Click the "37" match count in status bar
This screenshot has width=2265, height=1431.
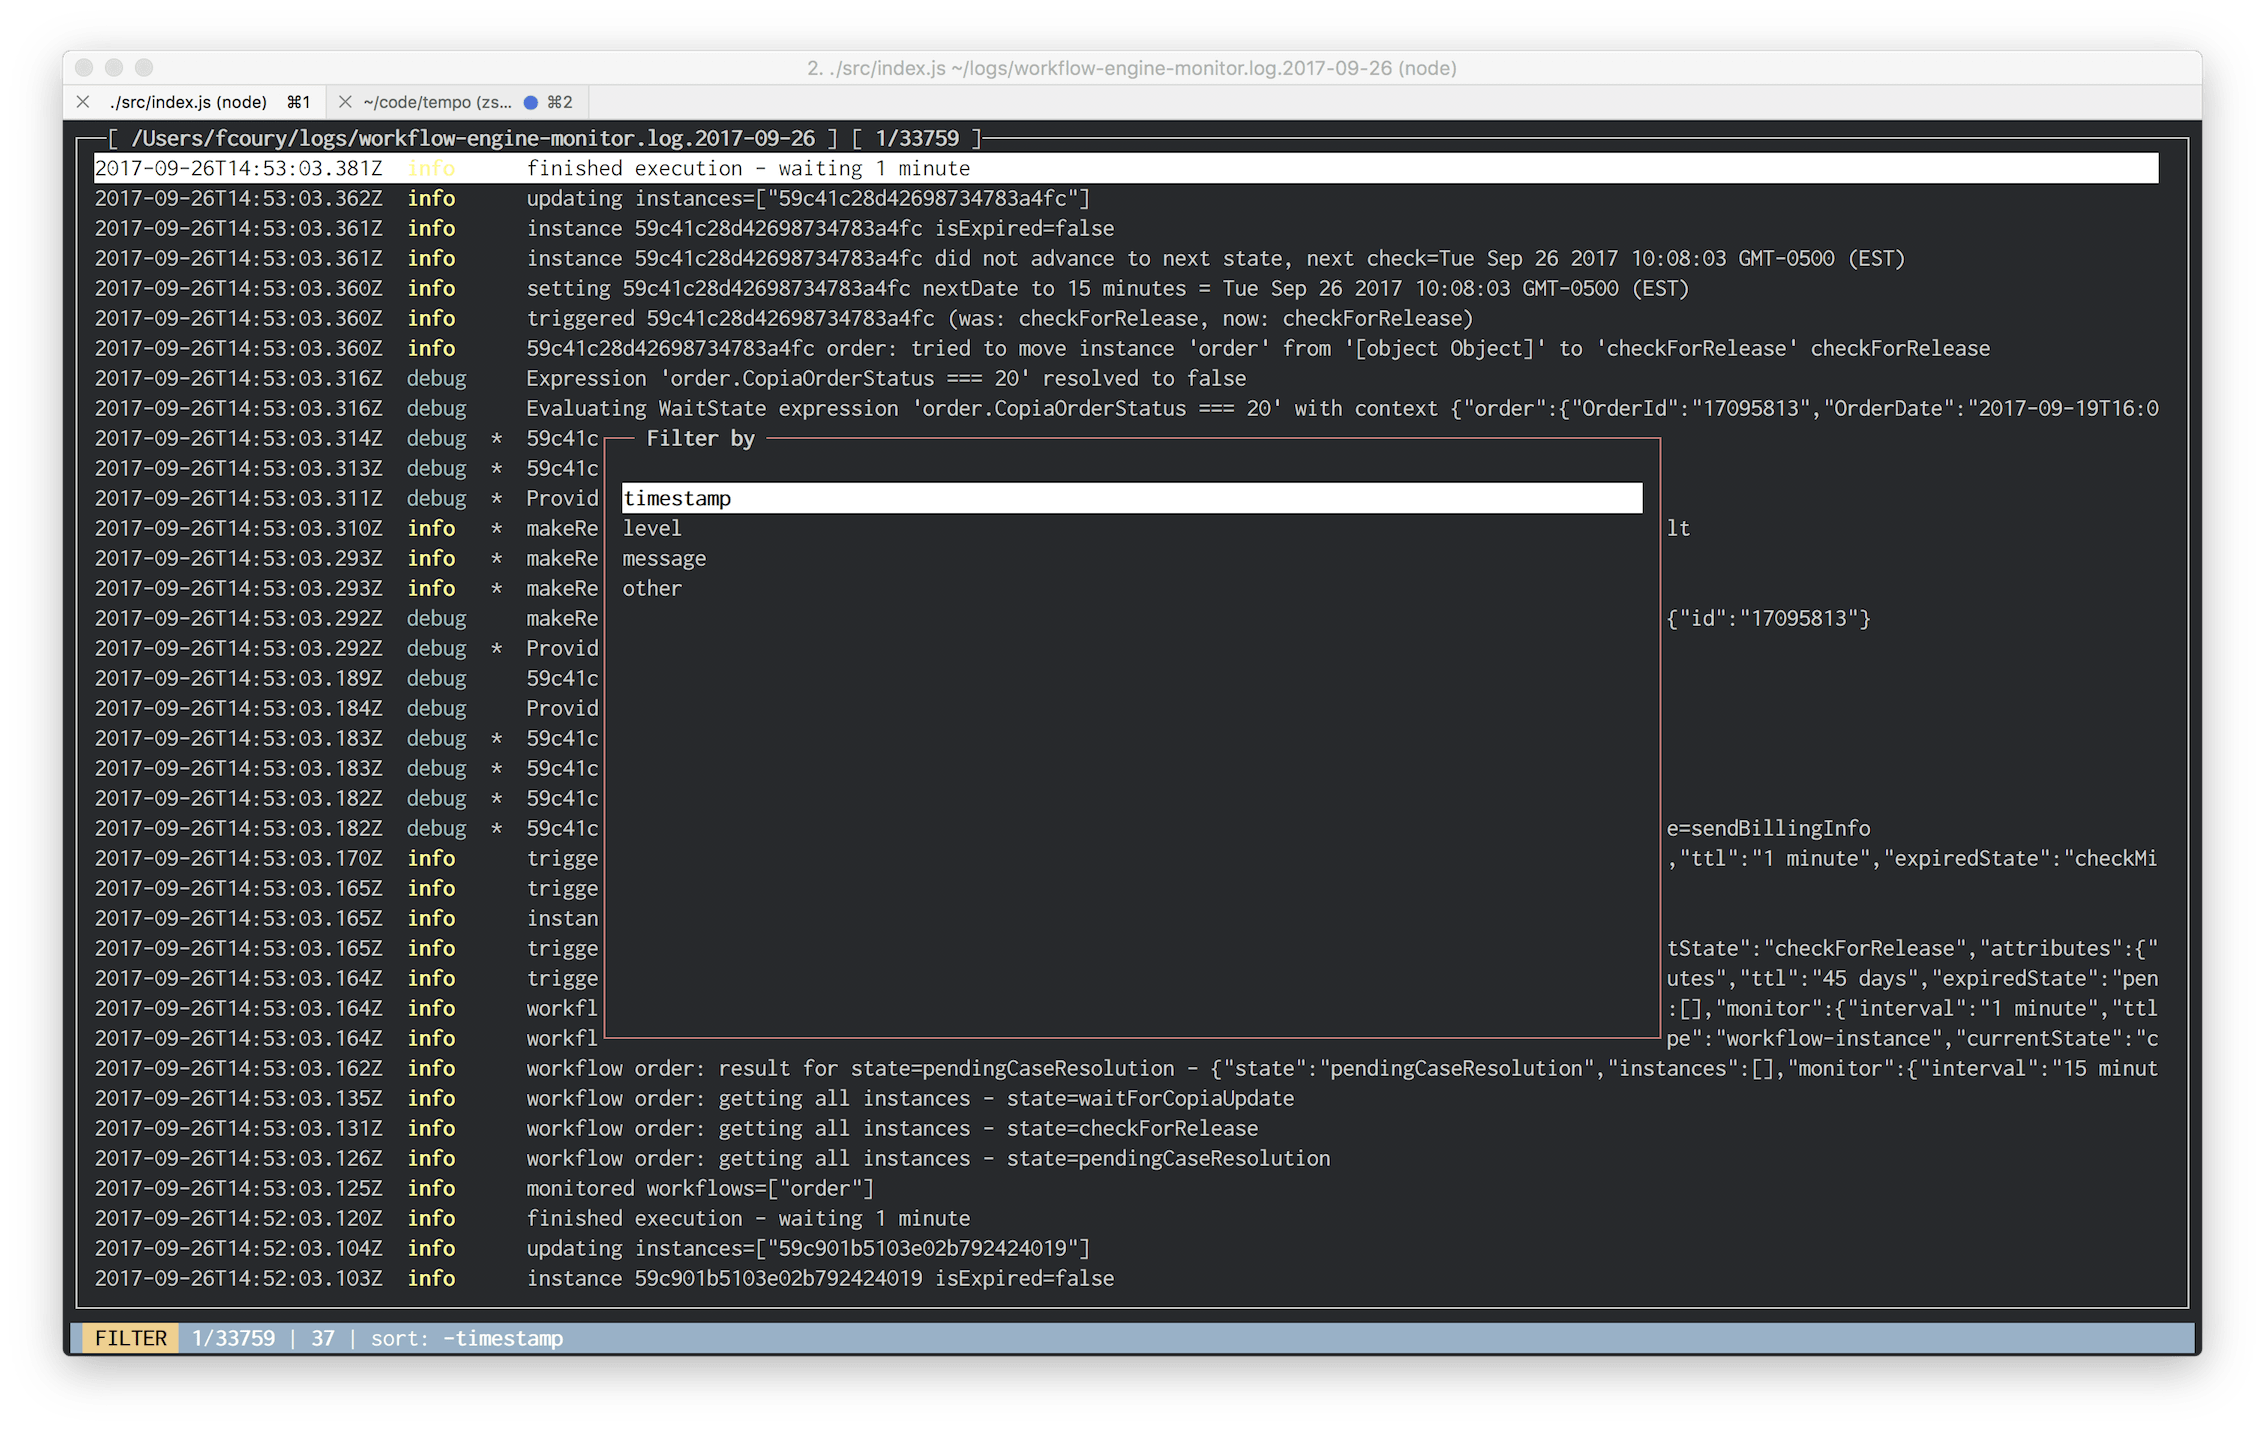click(x=323, y=1337)
